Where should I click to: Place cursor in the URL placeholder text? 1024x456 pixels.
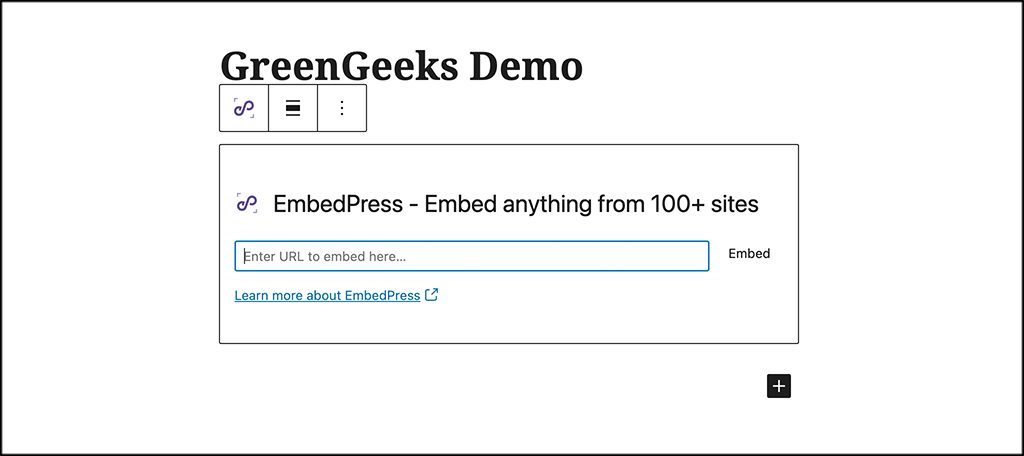(x=325, y=257)
